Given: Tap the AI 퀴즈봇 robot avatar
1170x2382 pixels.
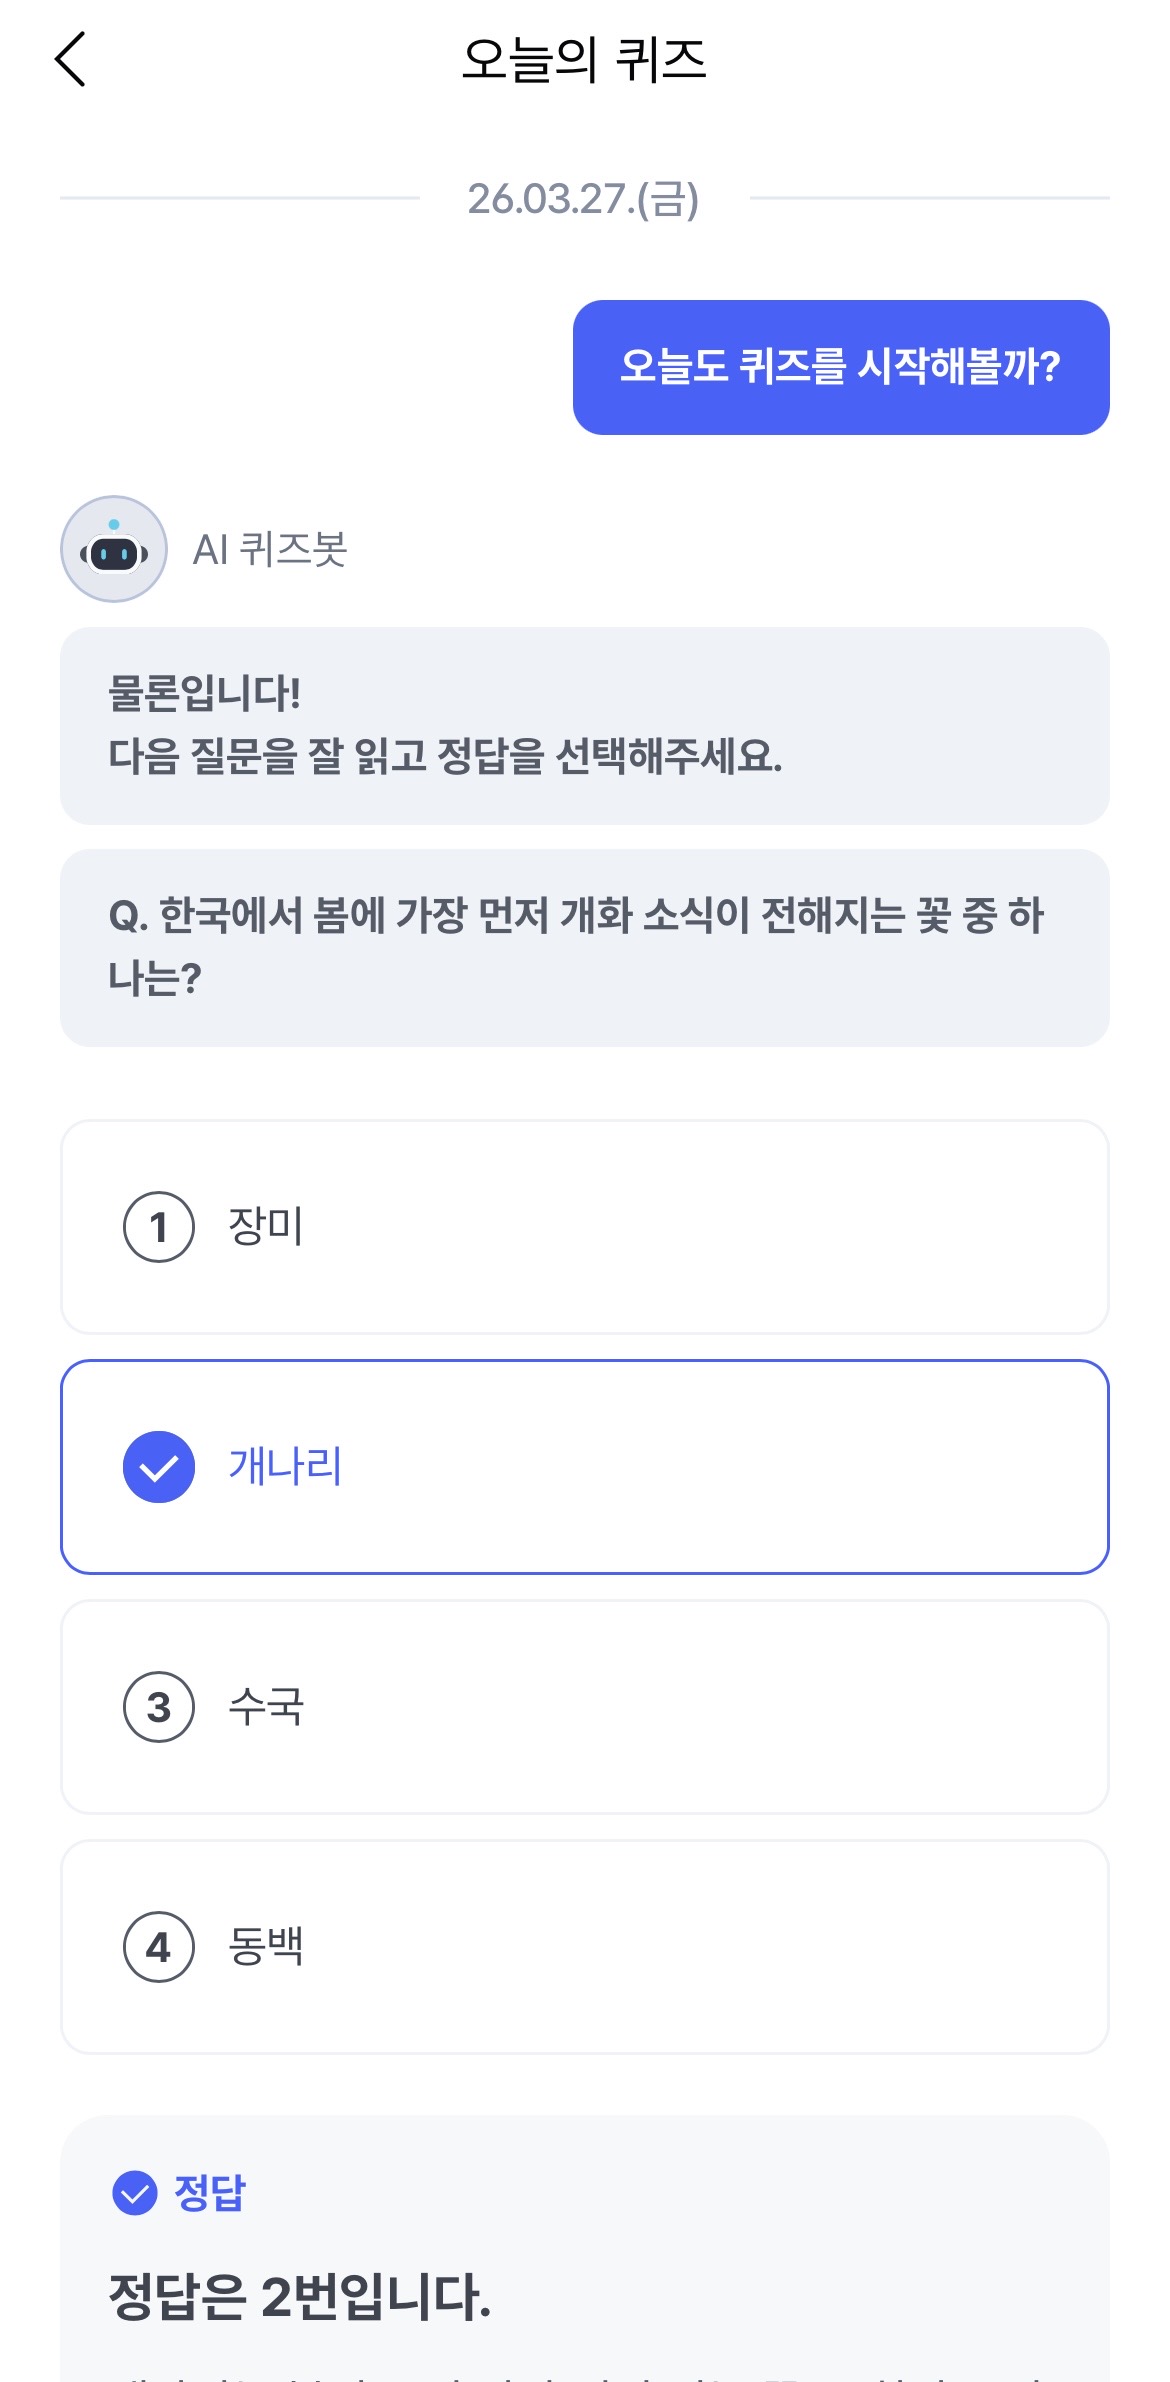Looking at the screenshot, I should [114, 549].
